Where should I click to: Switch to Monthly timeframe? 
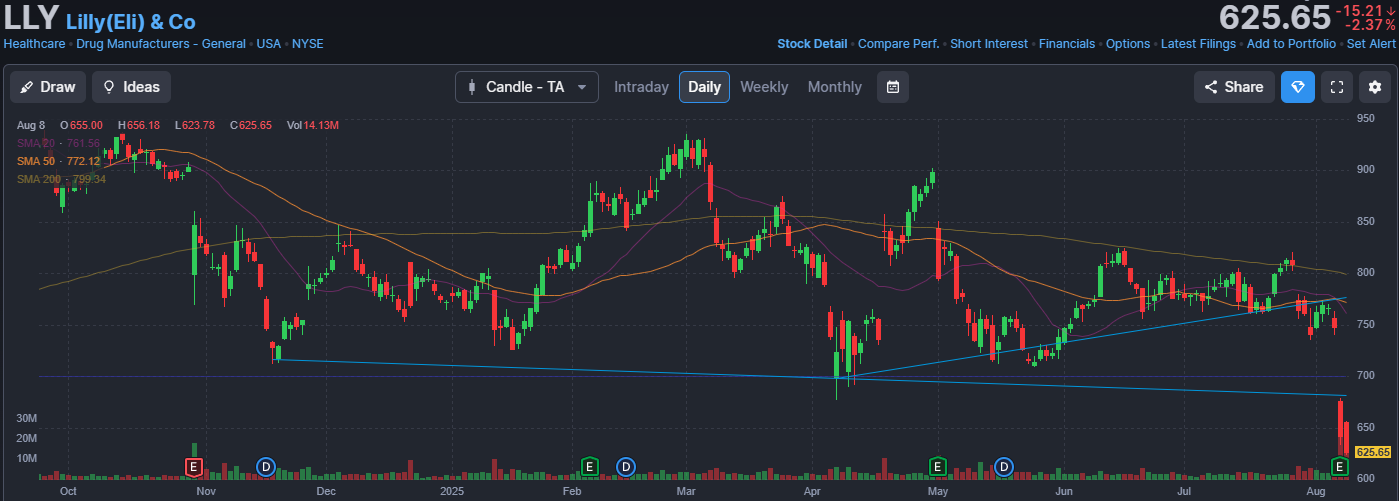pyautogui.click(x=834, y=87)
